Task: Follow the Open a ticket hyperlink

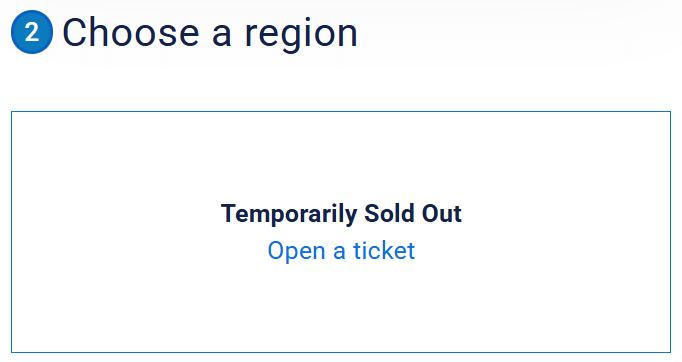Action: 341,251
